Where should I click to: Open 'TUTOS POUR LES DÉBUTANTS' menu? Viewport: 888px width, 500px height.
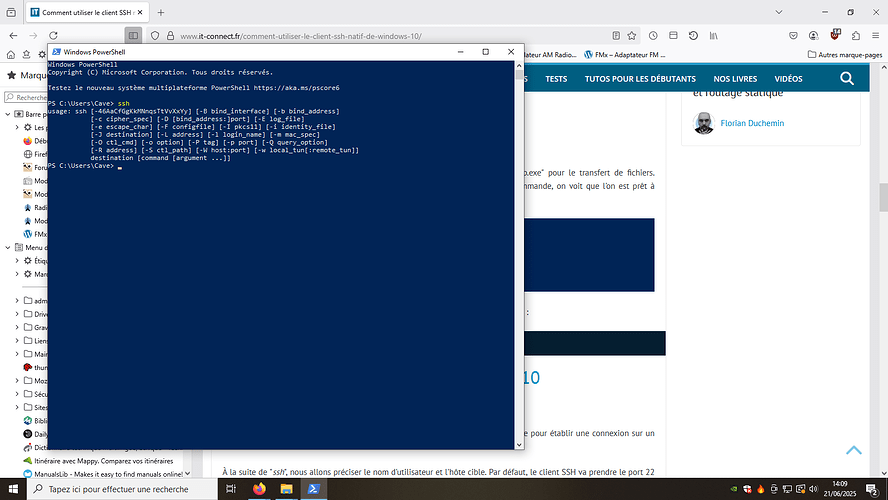[x=640, y=79]
